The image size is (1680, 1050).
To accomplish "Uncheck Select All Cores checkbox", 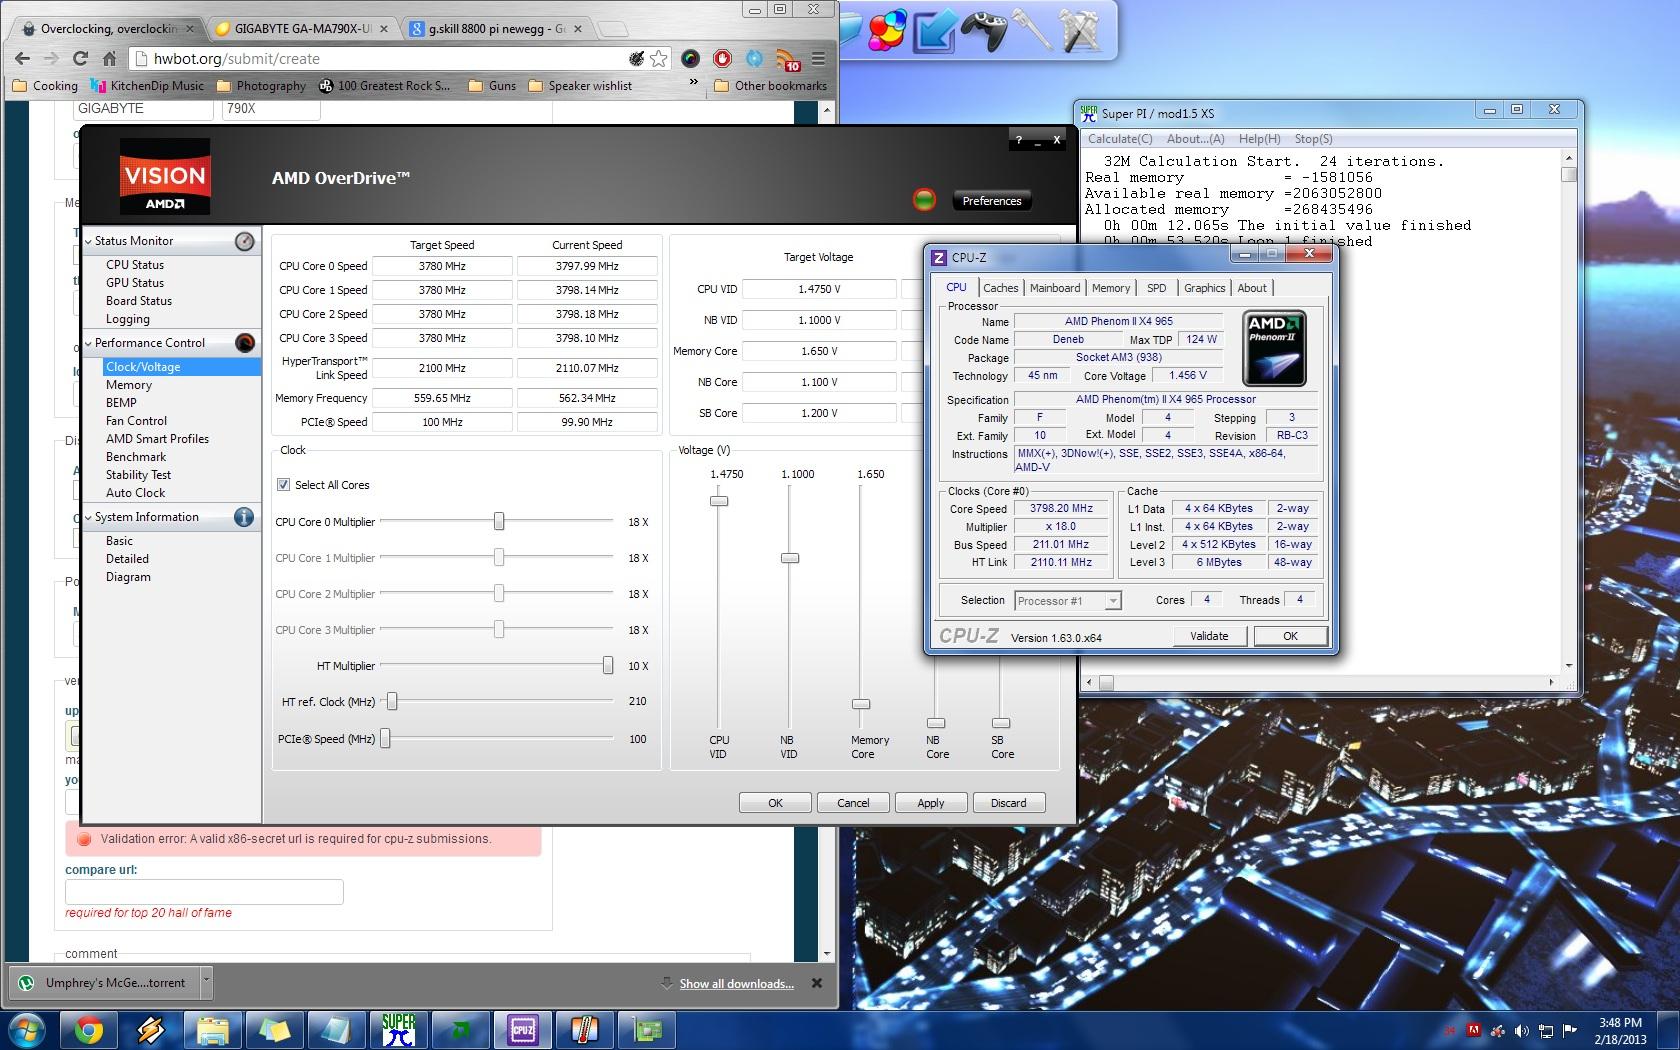I will [x=284, y=485].
